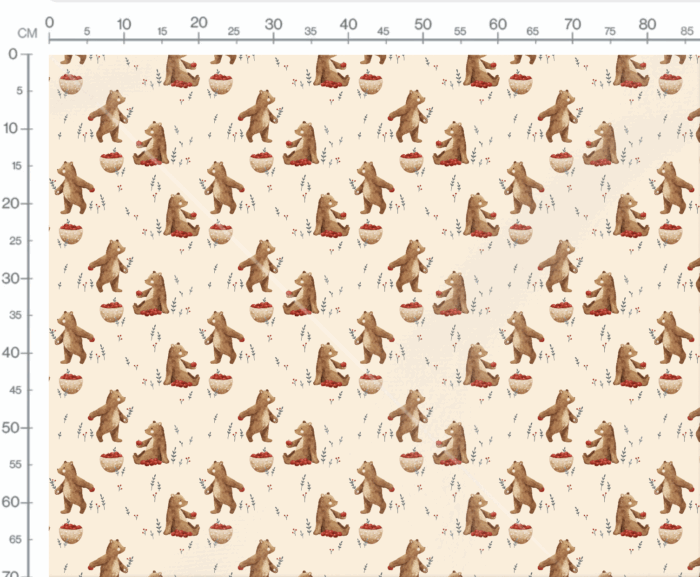
Task: Select the 40 mark on the top ruler
Action: click(348, 24)
